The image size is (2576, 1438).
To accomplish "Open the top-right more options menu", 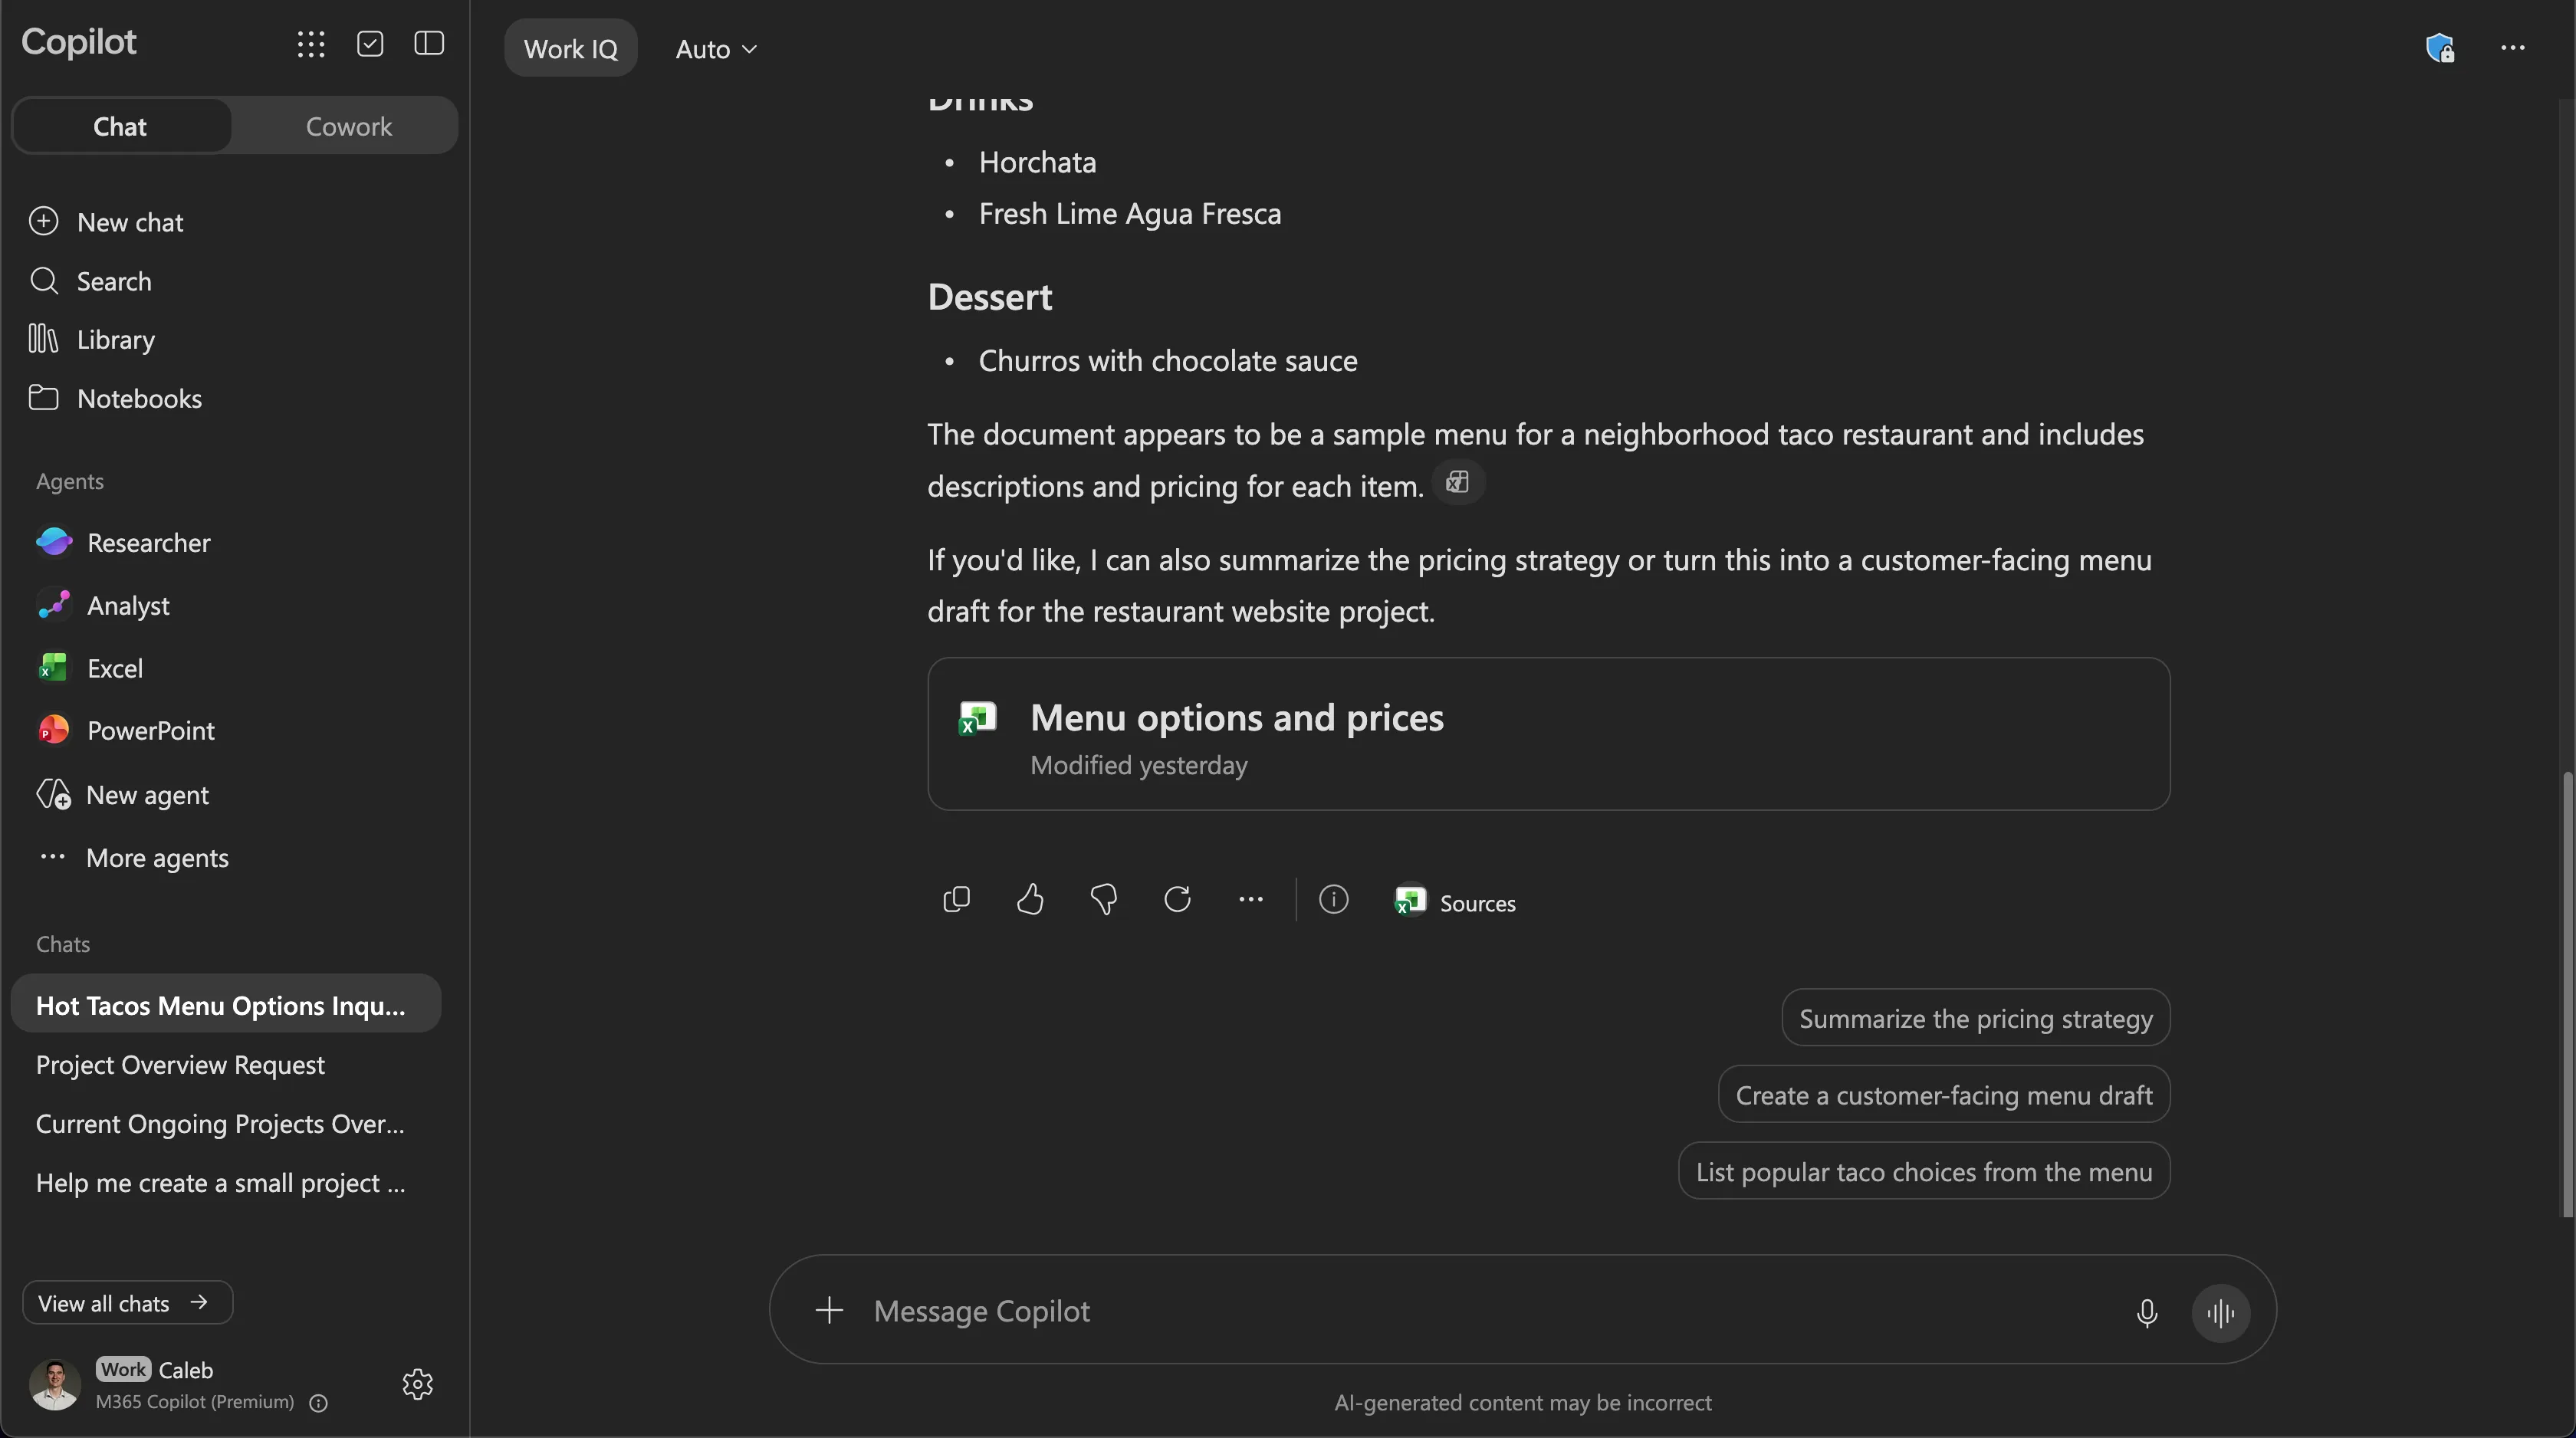I will [2513, 48].
